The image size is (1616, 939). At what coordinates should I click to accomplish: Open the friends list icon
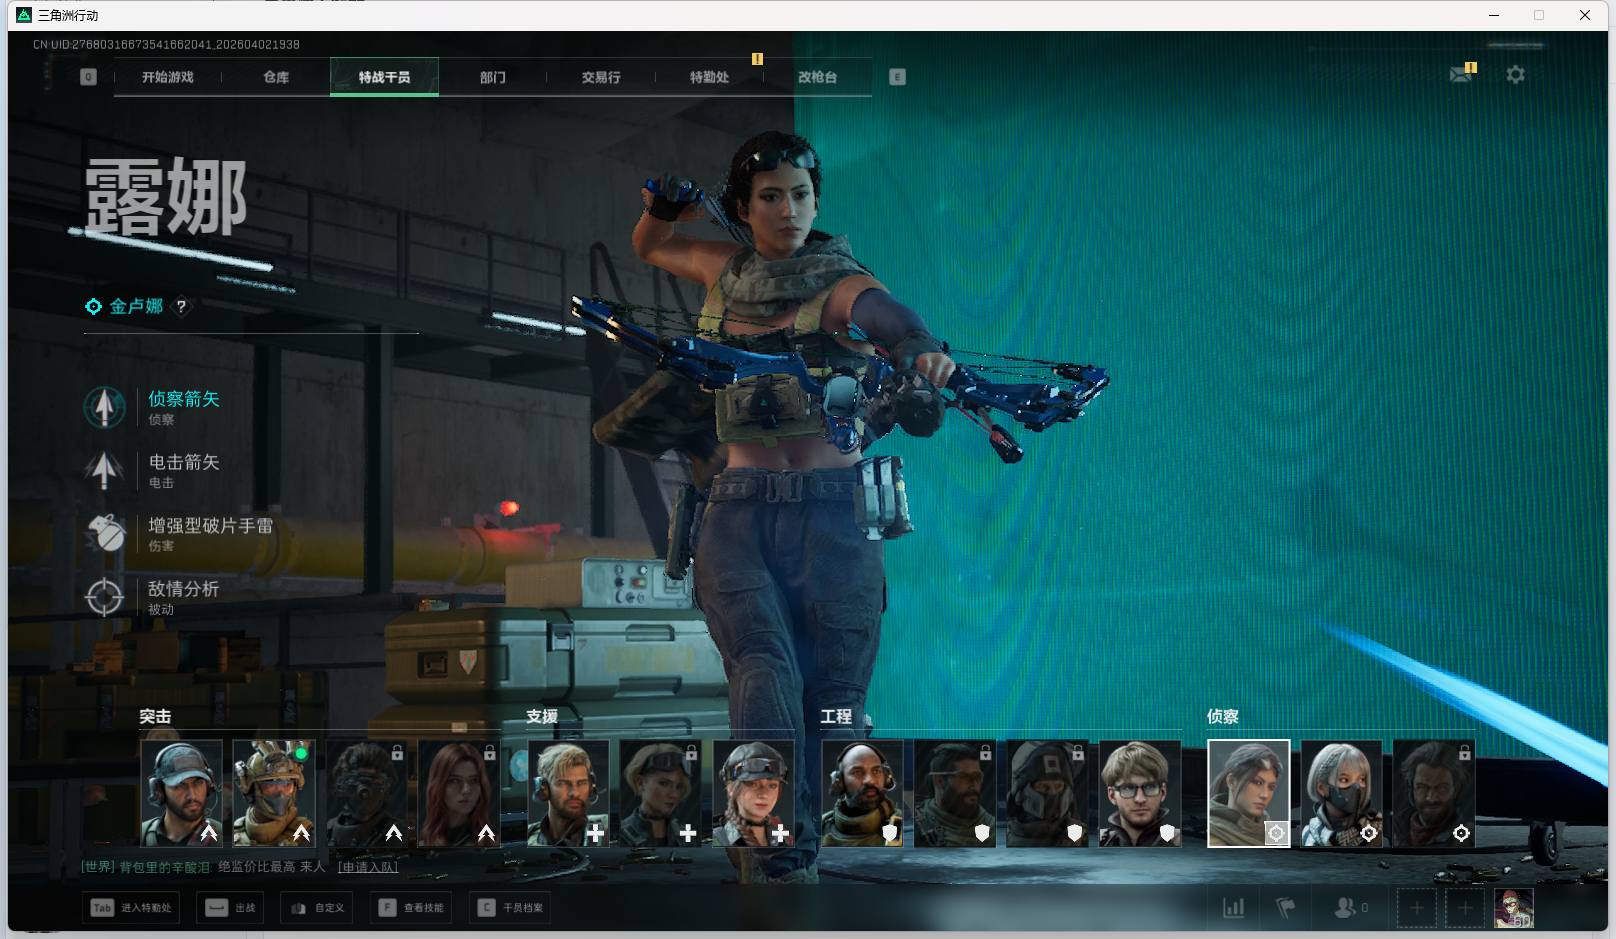click(x=1347, y=908)
